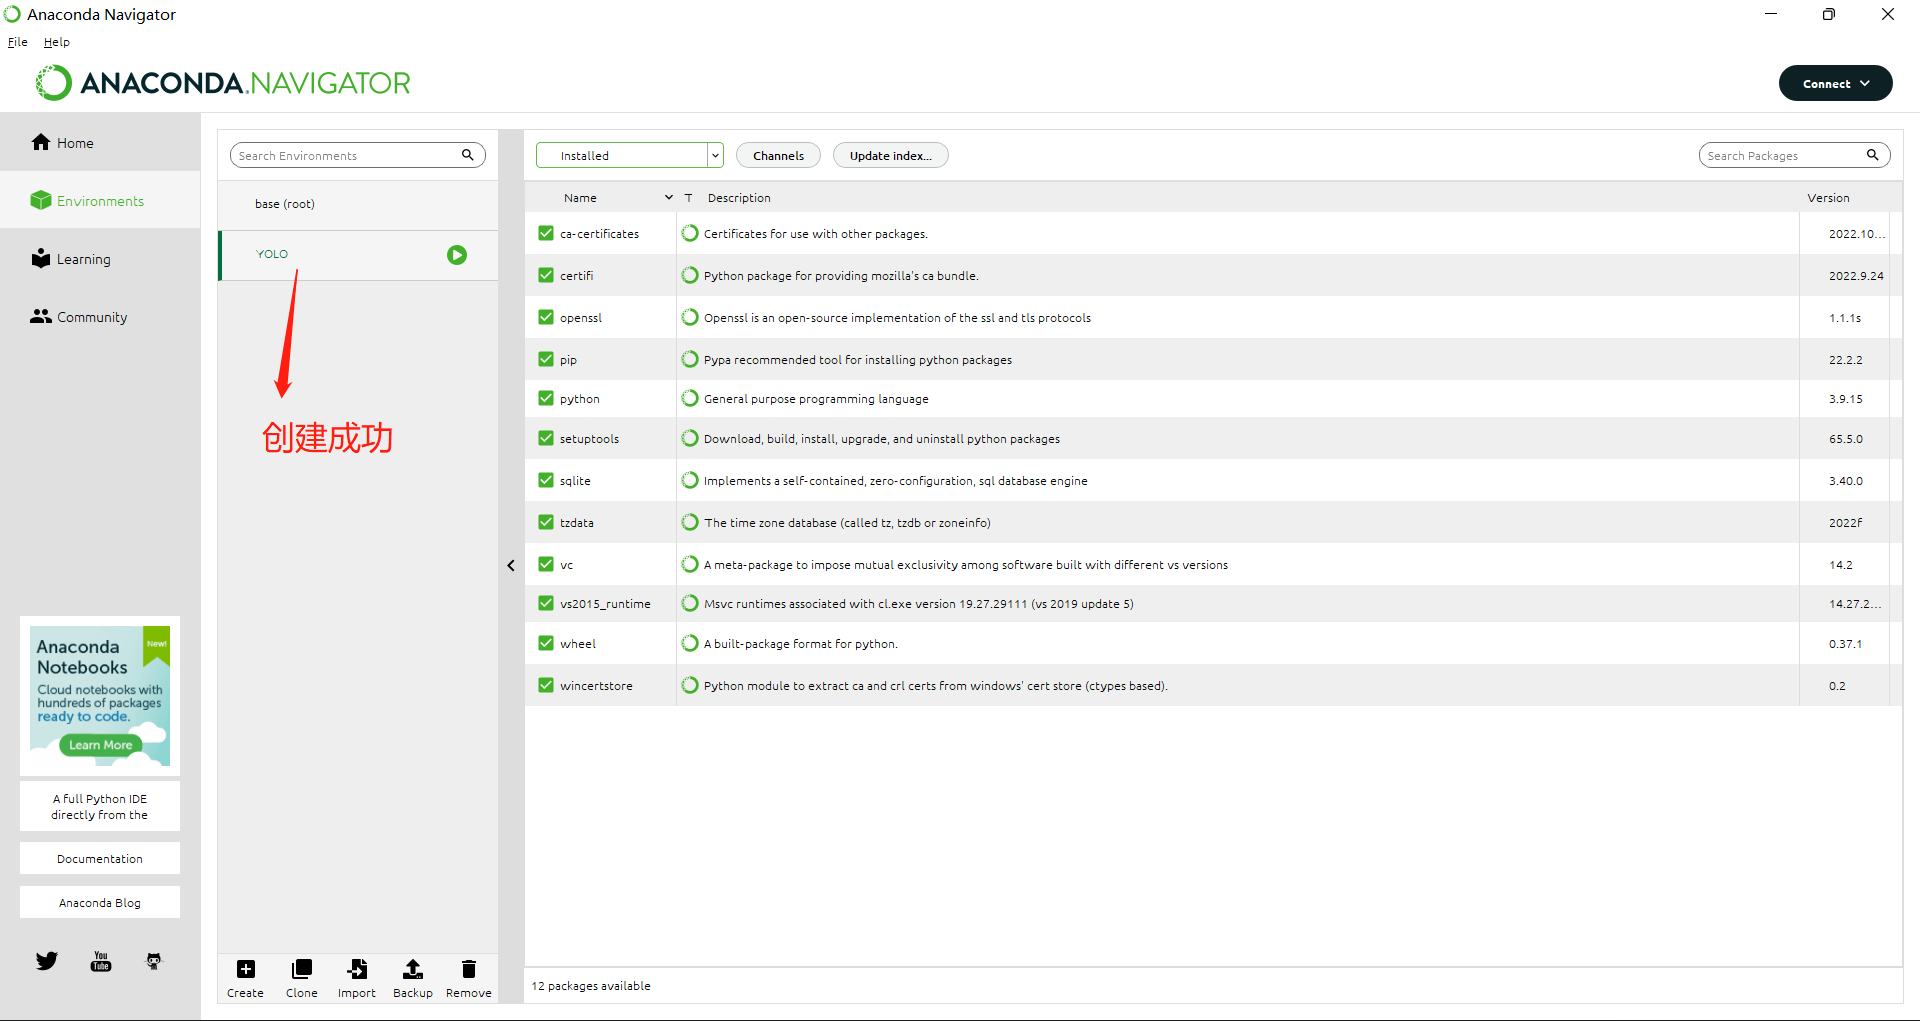
Task: Click the Description column header
Action: [x=739, y=198]
